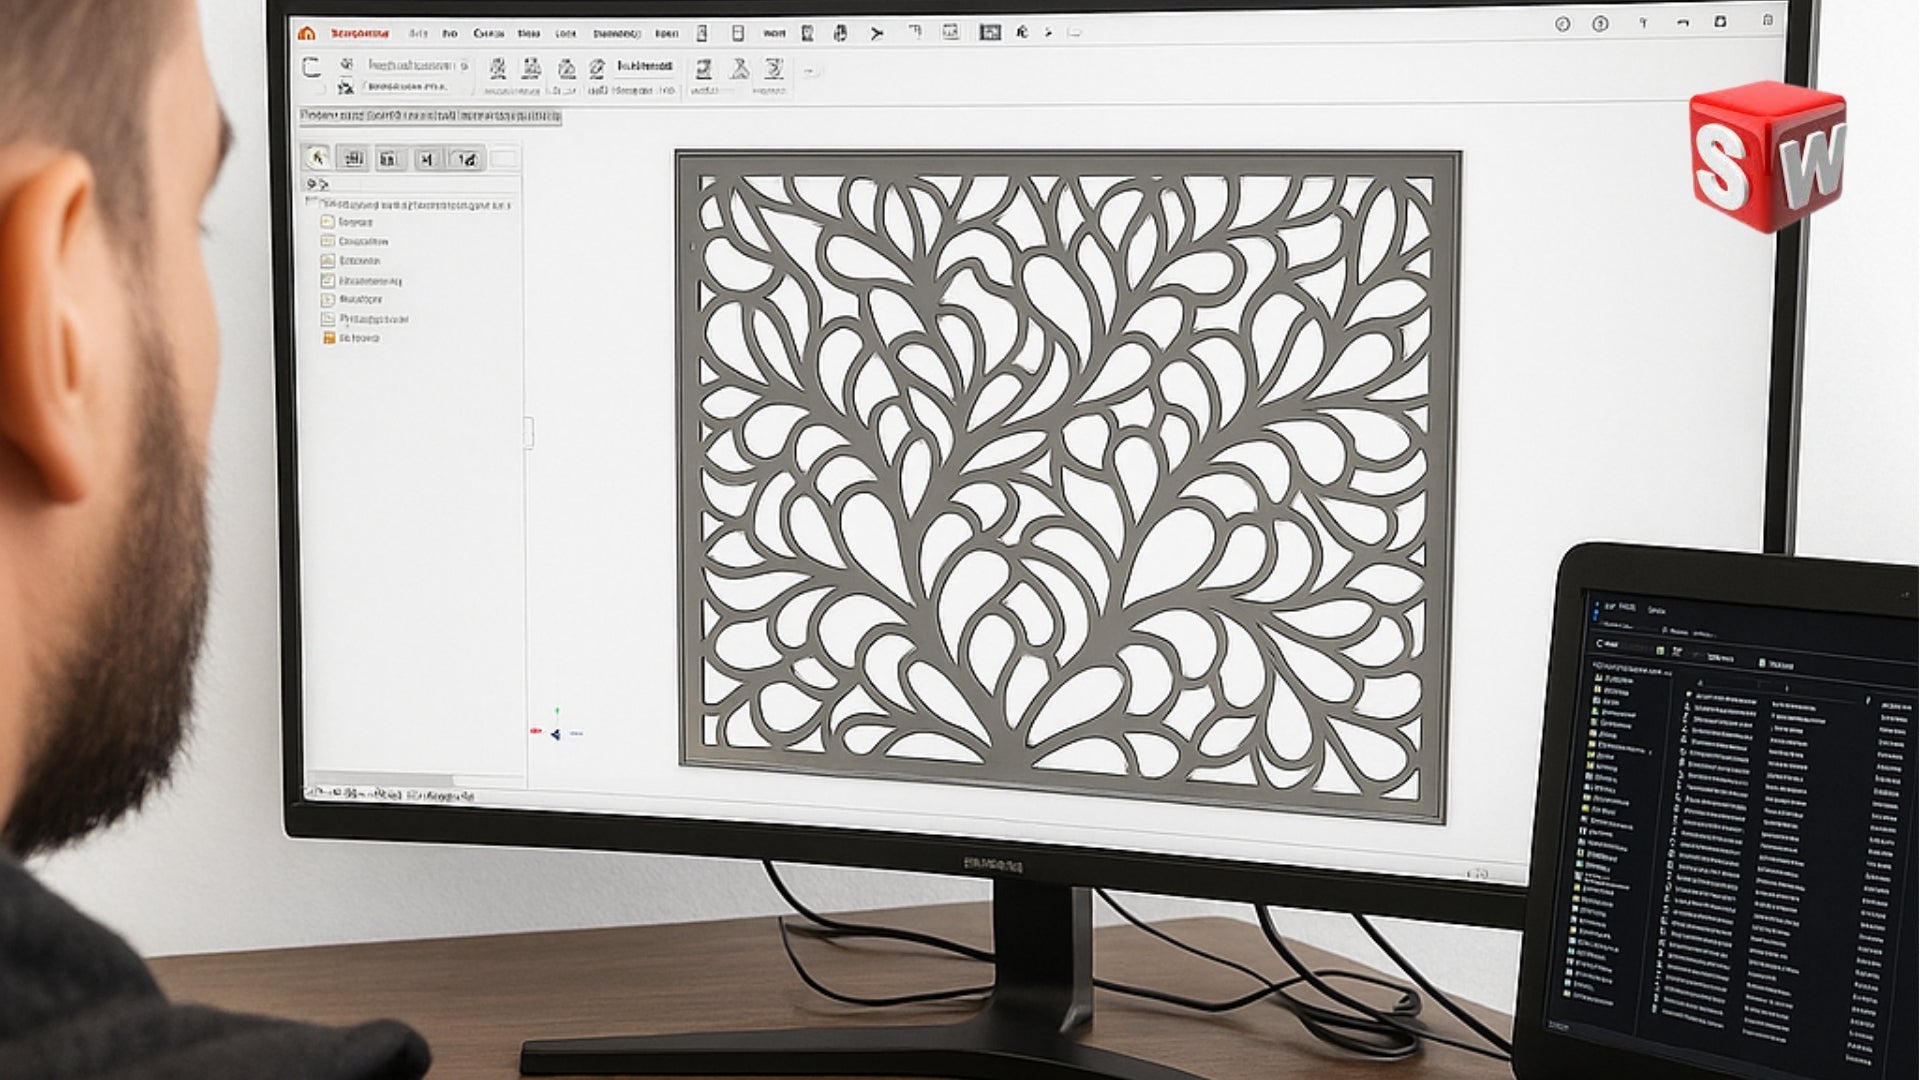Click the pin-like icon at the window top right
This screenshot has width=1920, height=1080.
tap(1643, 22)
